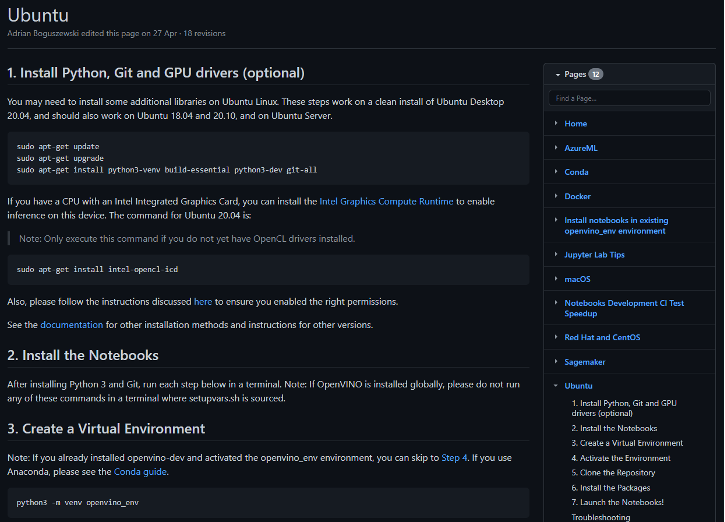The image size is (725, 522).
Task: Click the Find a Page search field
Action: pos(629,98)
